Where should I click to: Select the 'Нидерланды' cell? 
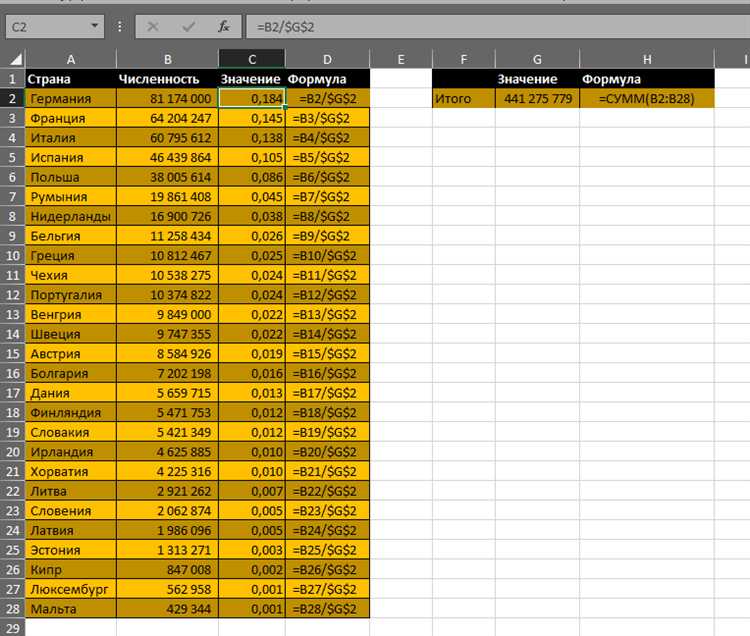71,216
